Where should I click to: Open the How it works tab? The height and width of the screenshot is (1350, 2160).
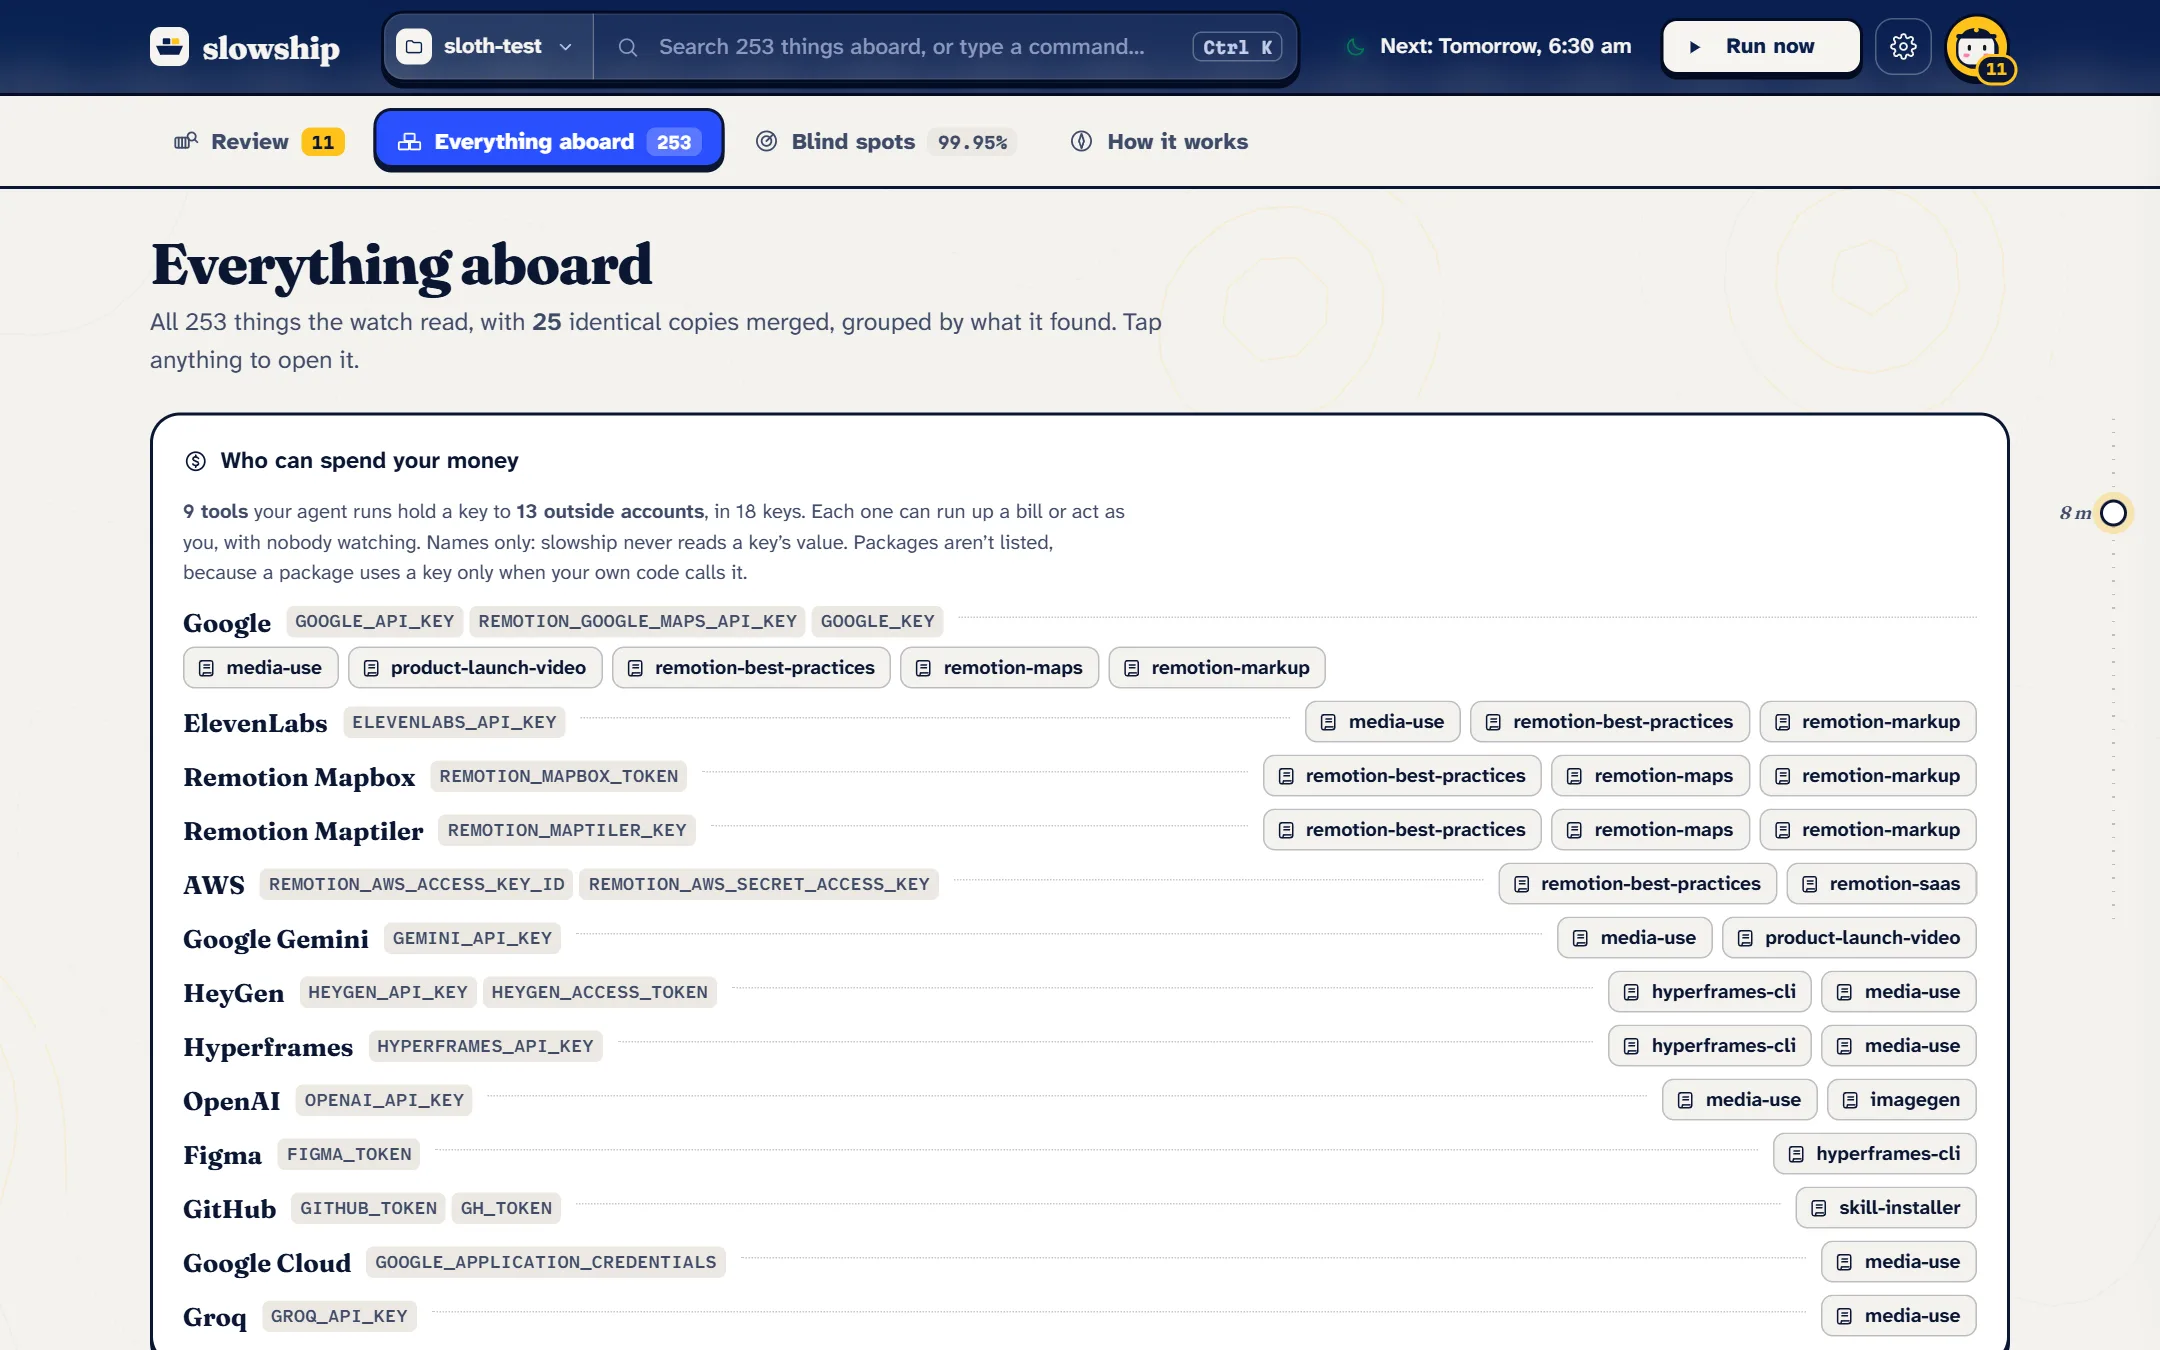tap(1159, 142)
